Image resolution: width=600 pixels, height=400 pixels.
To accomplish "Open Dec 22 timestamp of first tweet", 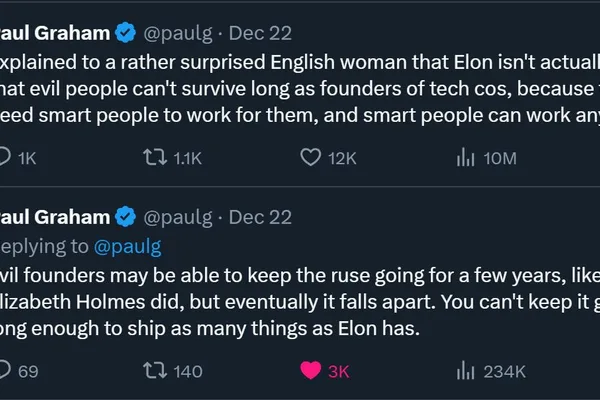I will point(260,33).
